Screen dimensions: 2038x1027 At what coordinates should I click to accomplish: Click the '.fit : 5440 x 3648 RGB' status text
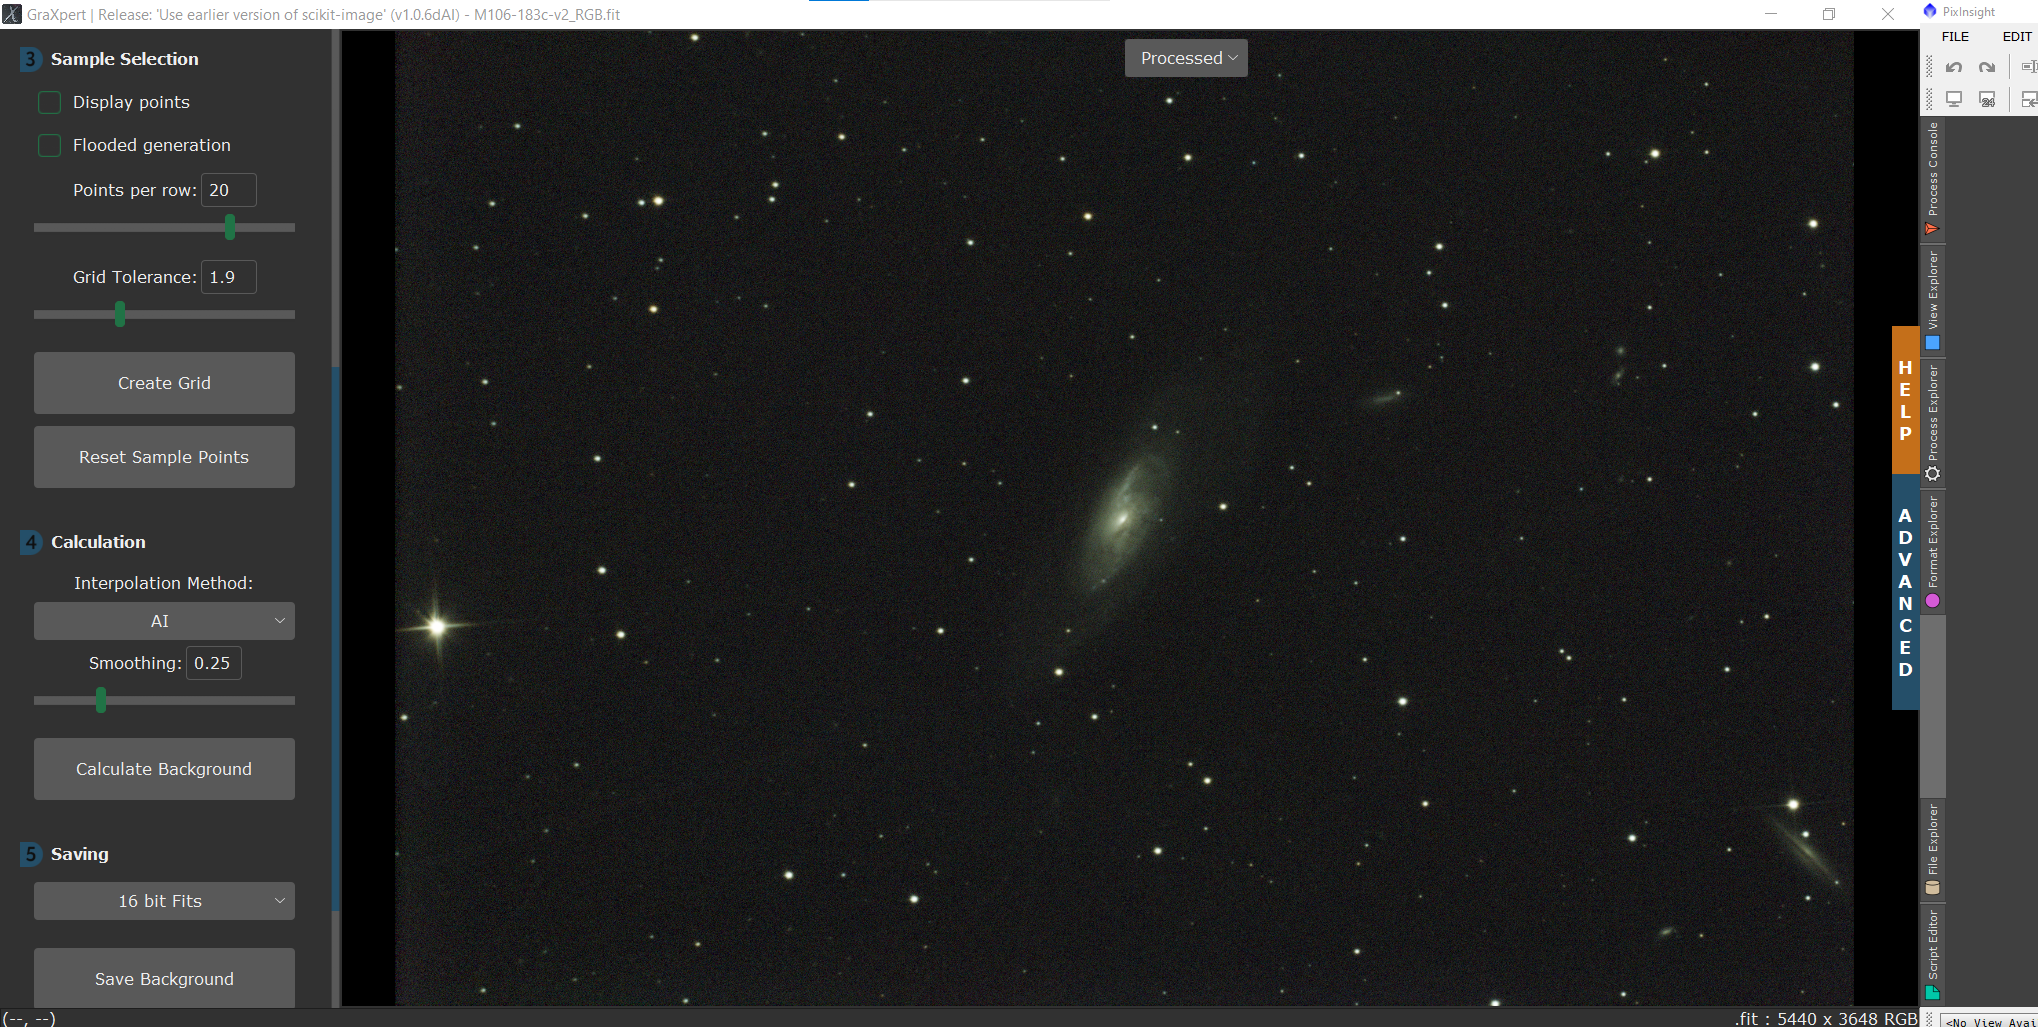(x=1826, y=1018)
